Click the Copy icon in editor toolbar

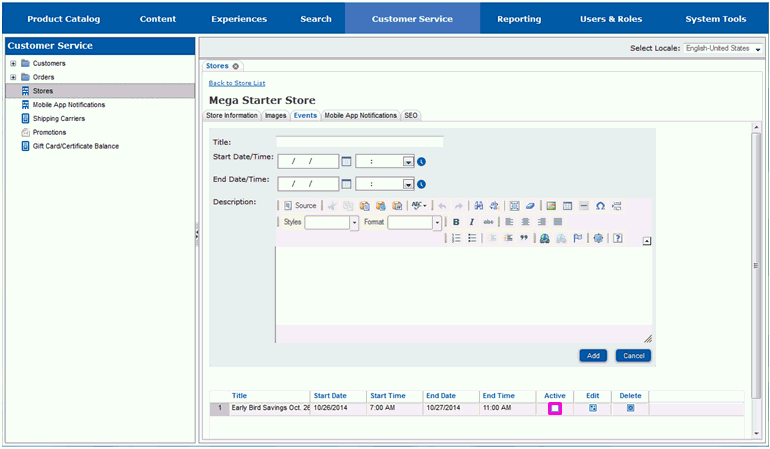click(348, 206)
